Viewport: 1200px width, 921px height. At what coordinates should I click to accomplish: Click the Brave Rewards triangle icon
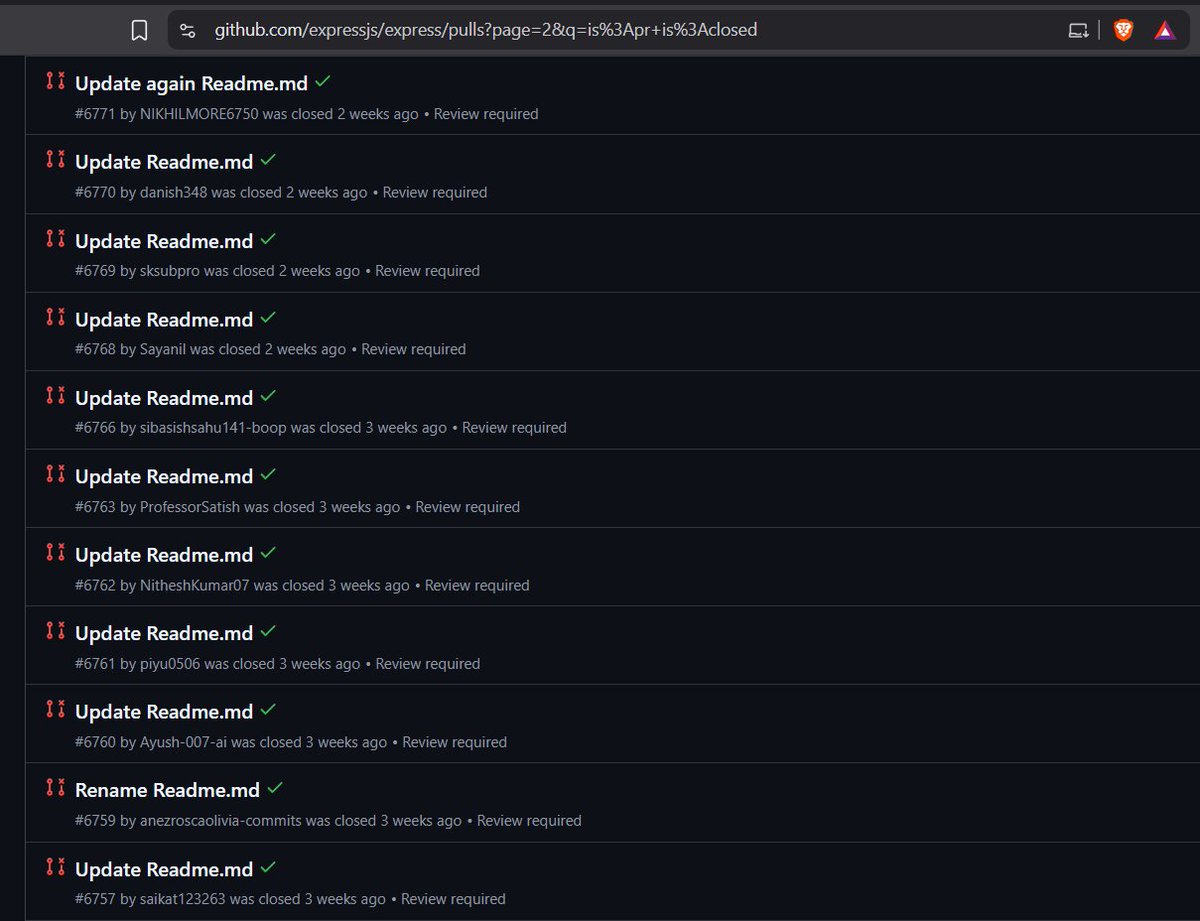pyautogui.click(x=1165, y=30)
